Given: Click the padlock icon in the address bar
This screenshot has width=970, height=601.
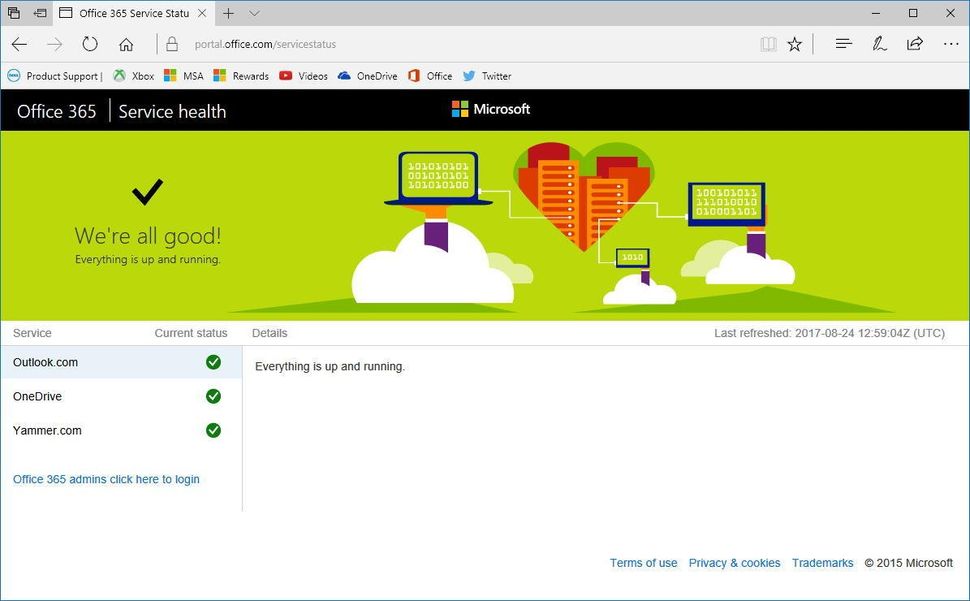Looking at the screenshot, I should (173, 44).
